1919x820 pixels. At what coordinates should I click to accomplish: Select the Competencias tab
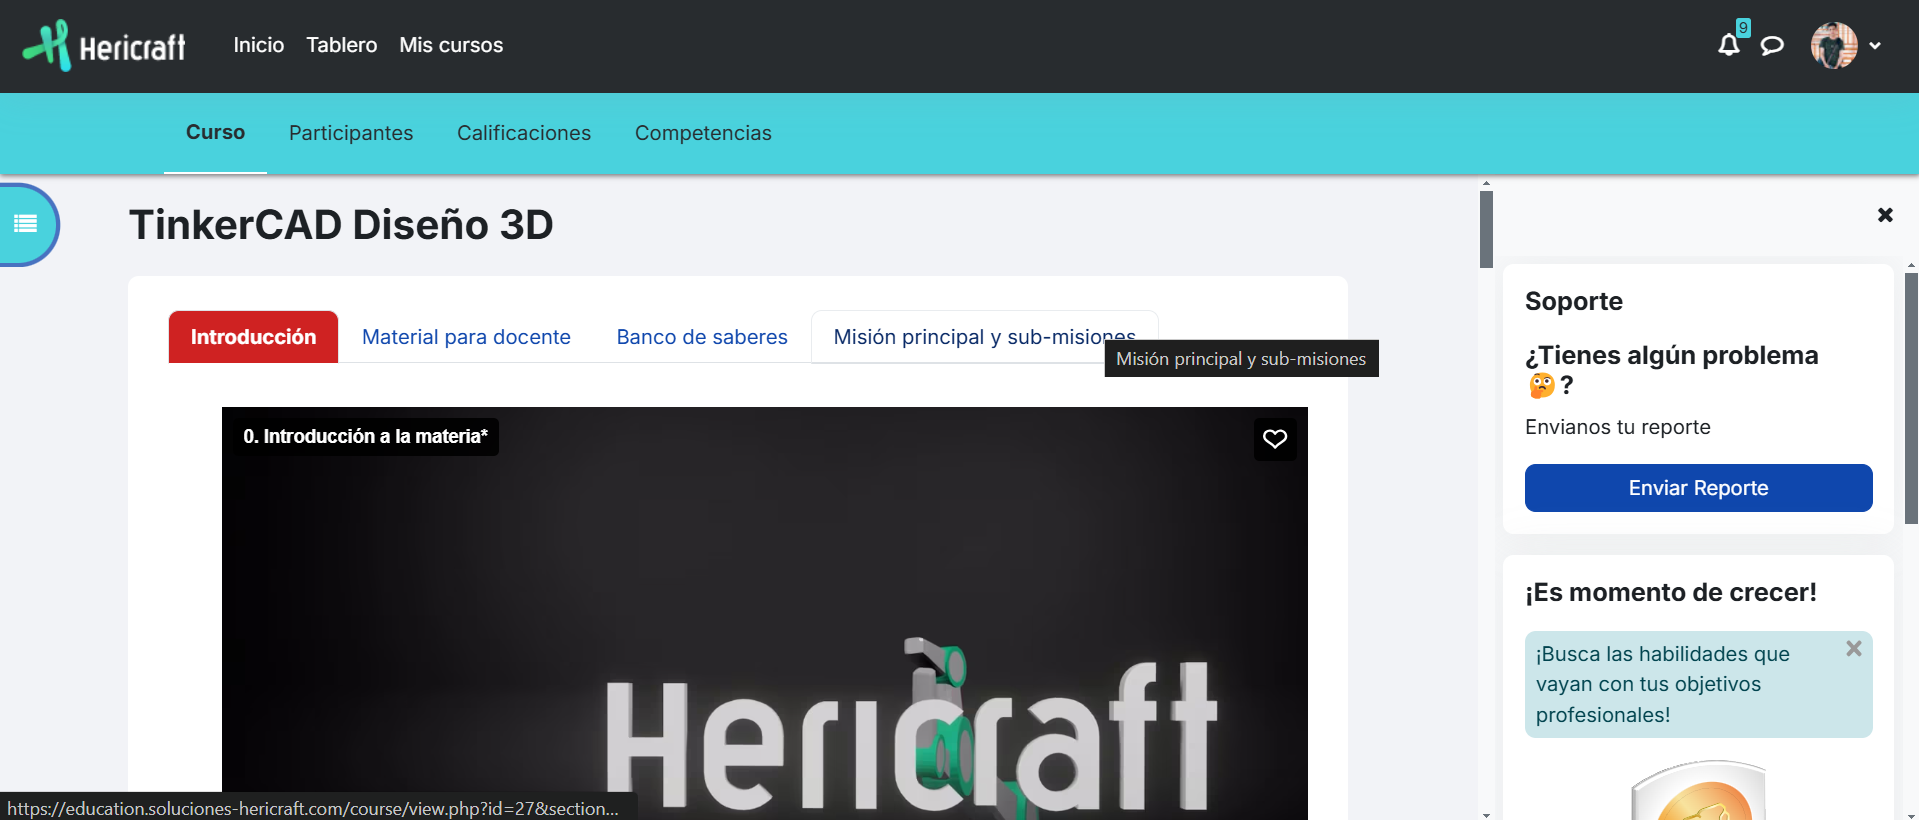(702, 133)
